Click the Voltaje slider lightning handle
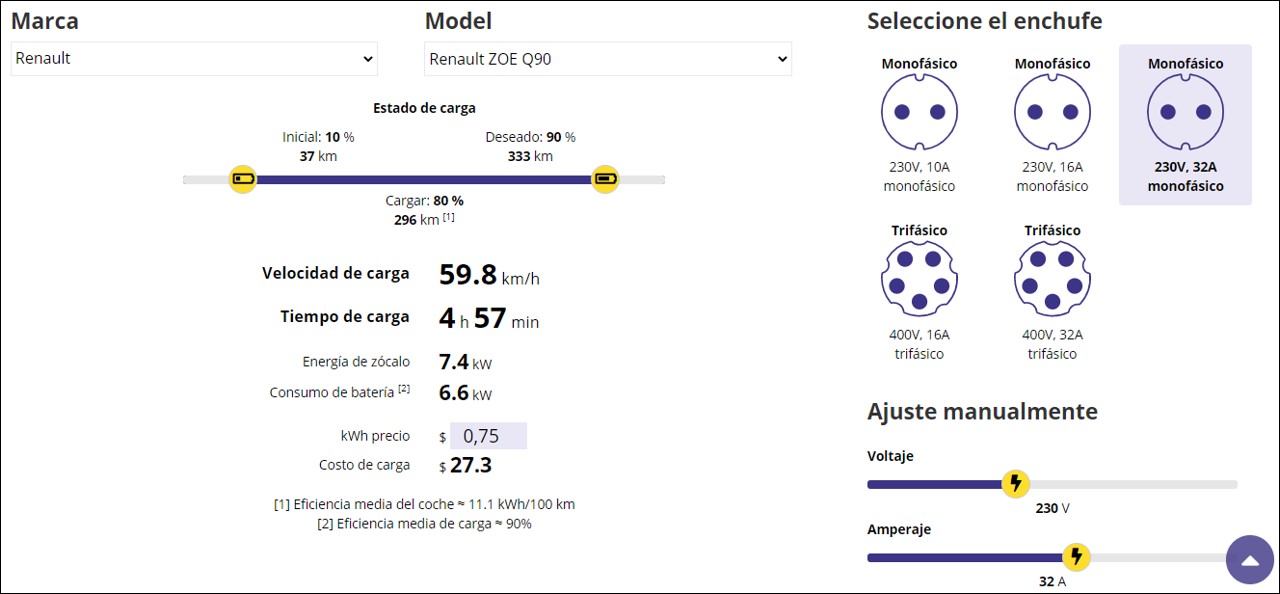1280x594 pixels. point(1015,484)
